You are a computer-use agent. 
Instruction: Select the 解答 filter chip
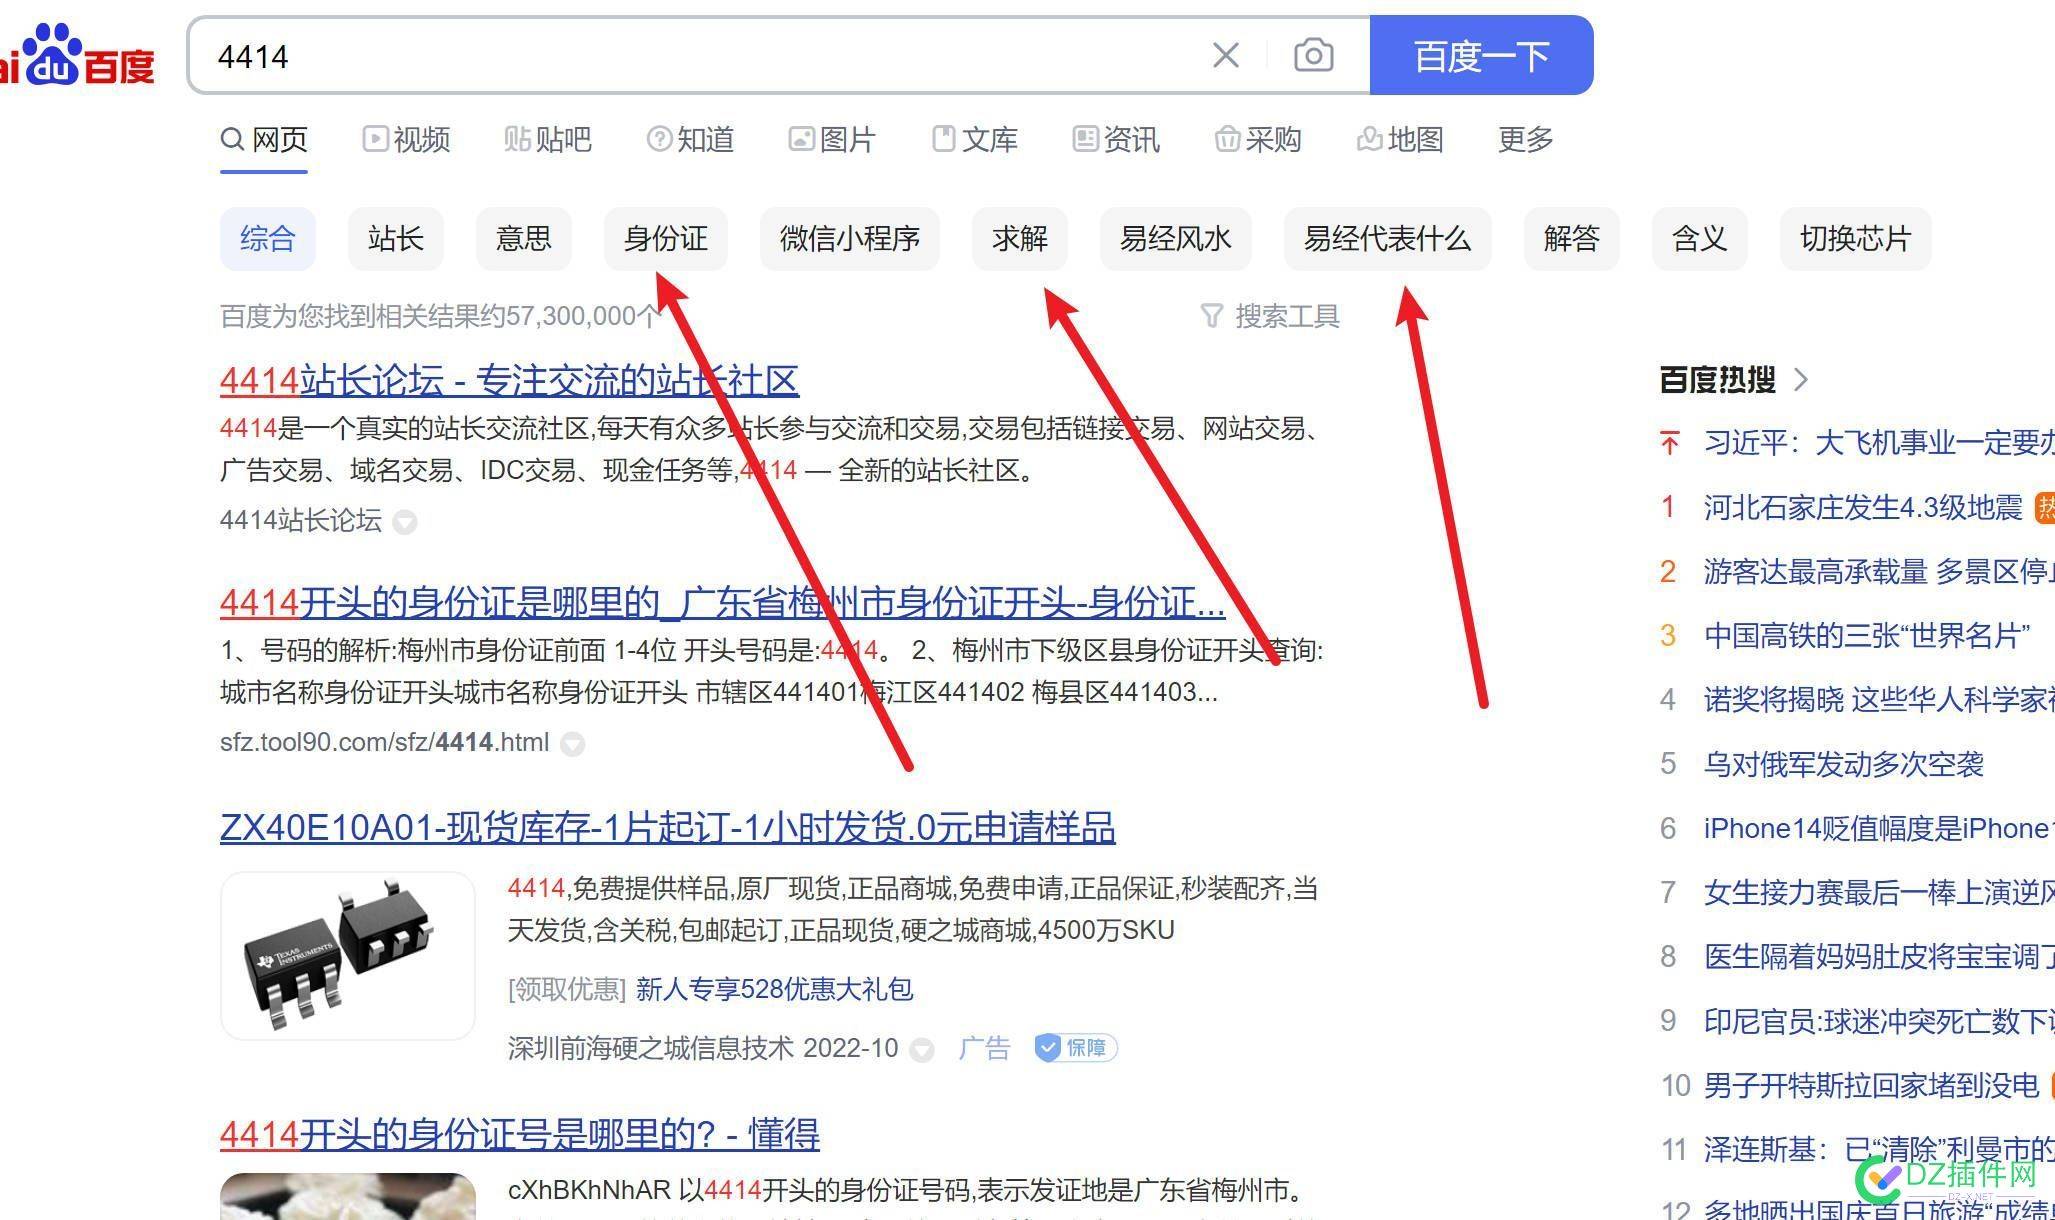1572,239
